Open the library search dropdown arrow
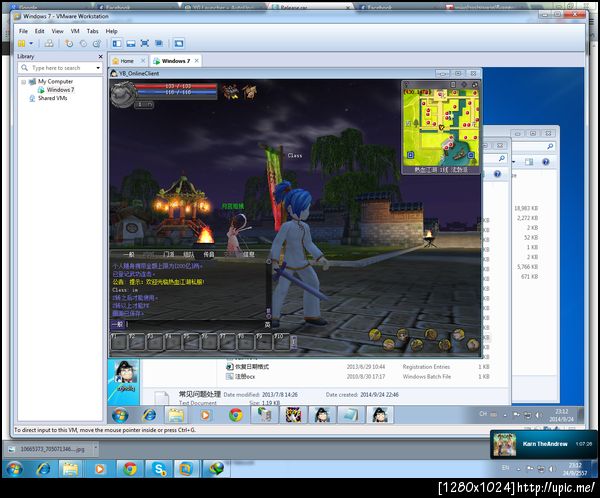Viewport: 600px width, 498px height. (x=98, y=68)
